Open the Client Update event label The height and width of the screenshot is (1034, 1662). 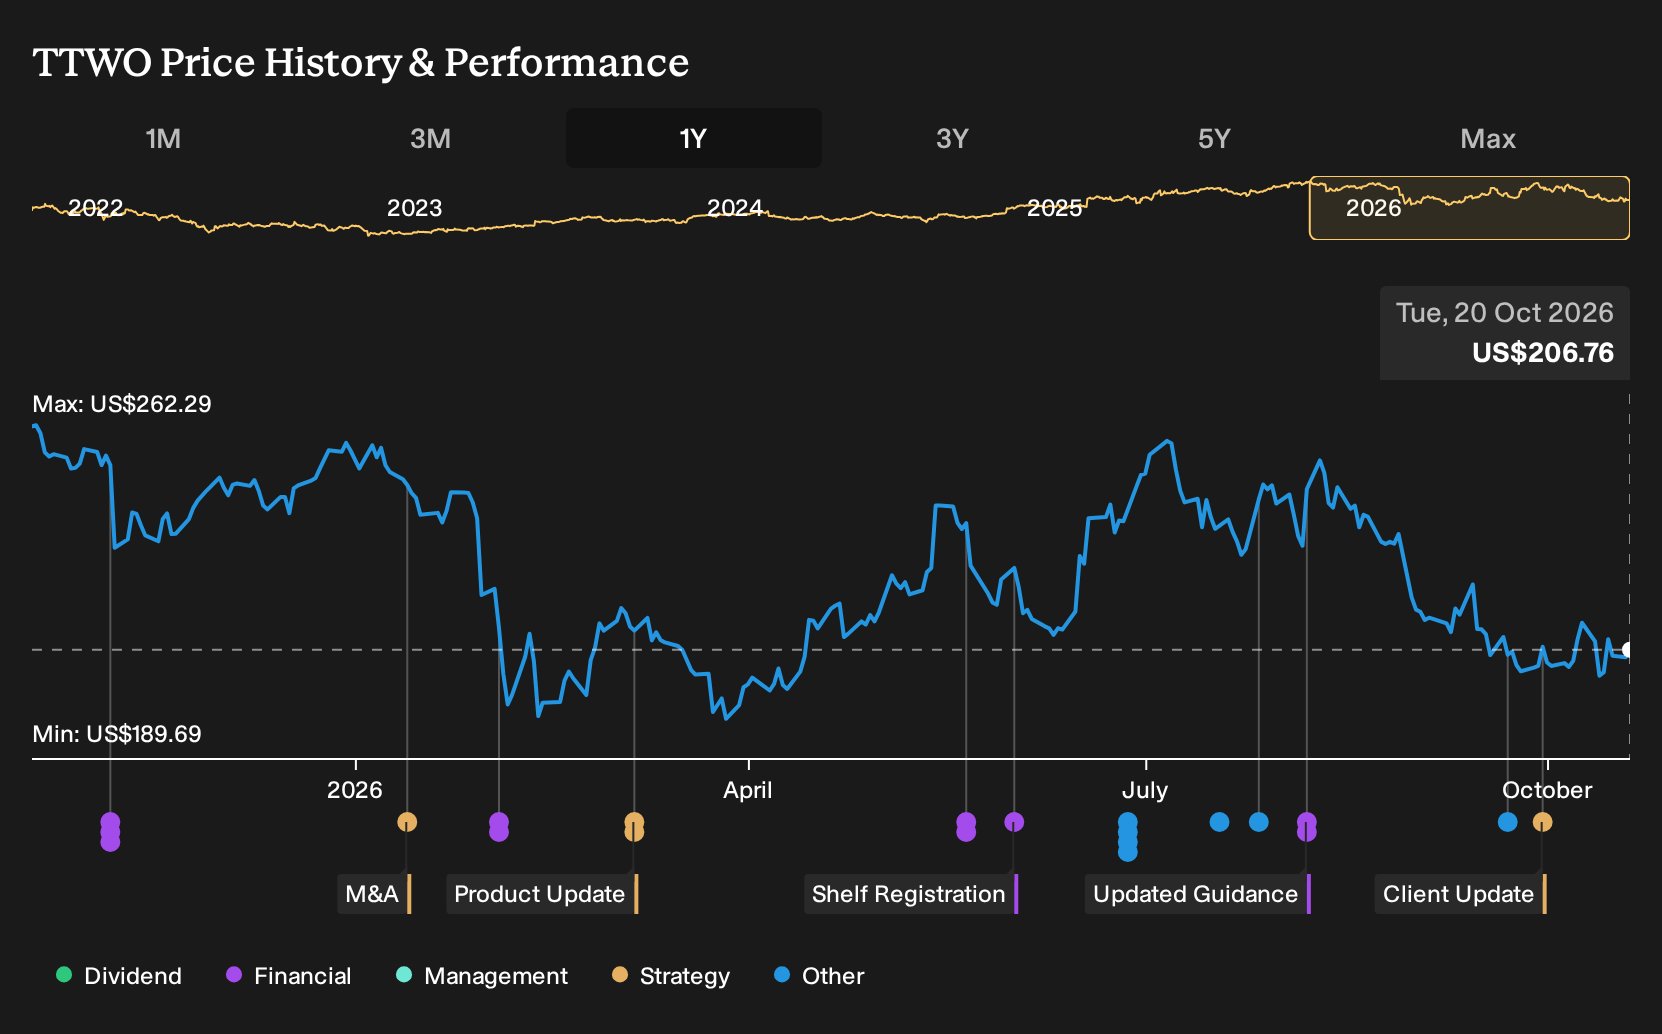[1460, 894]
